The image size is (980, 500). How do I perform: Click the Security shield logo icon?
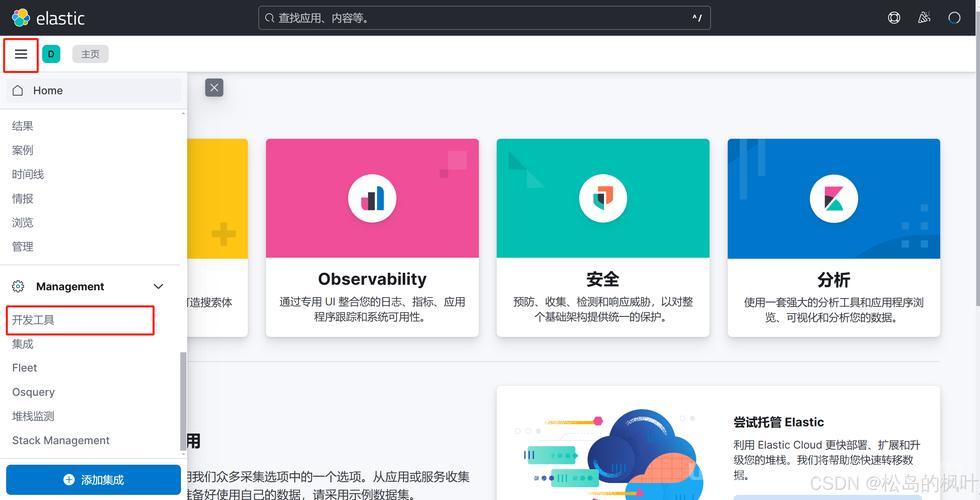point(602,199)
